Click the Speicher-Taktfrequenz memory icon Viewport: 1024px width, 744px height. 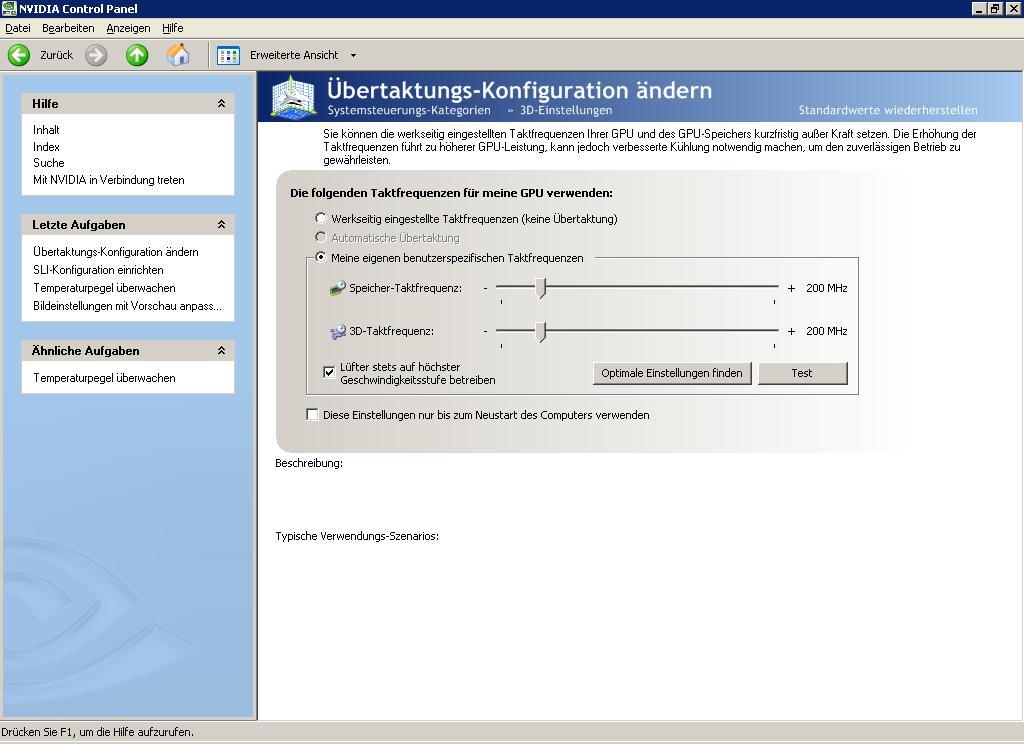coord(337,288)
